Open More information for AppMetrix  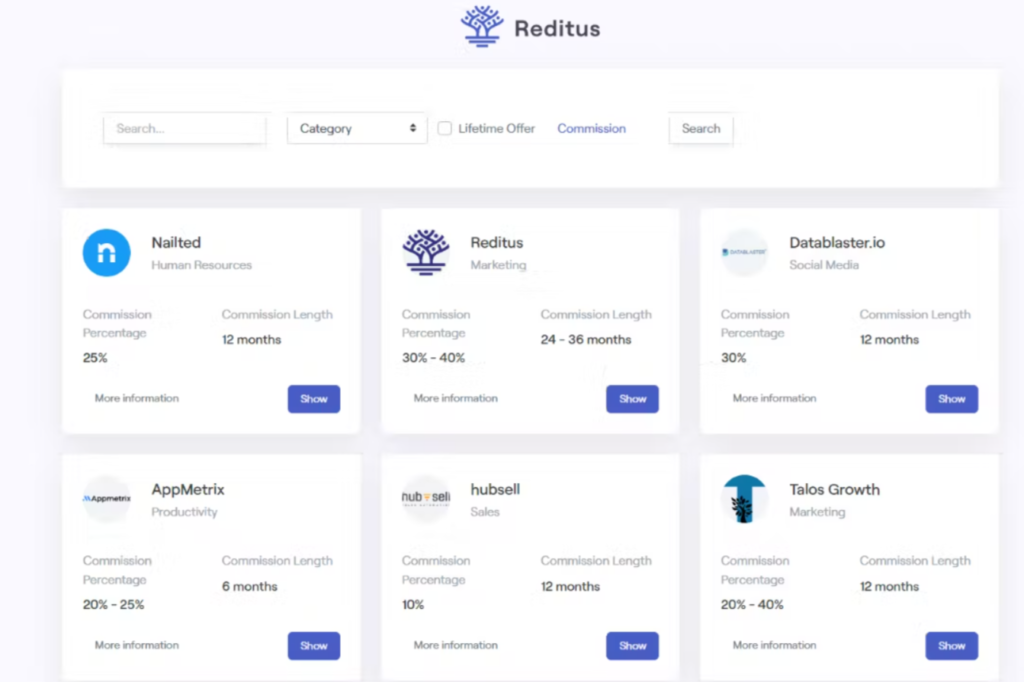[136, 645]
